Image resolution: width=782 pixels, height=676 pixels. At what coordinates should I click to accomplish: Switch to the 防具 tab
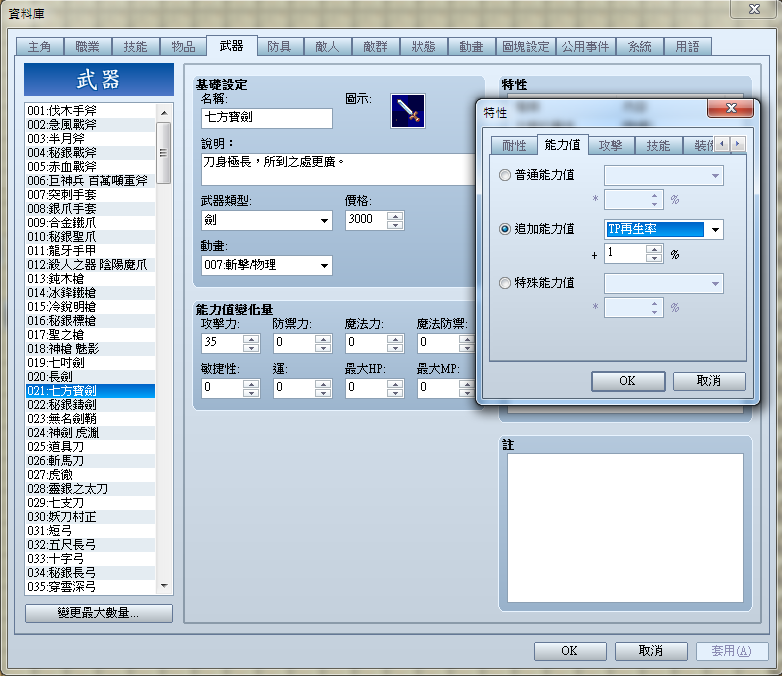point(279,47)
